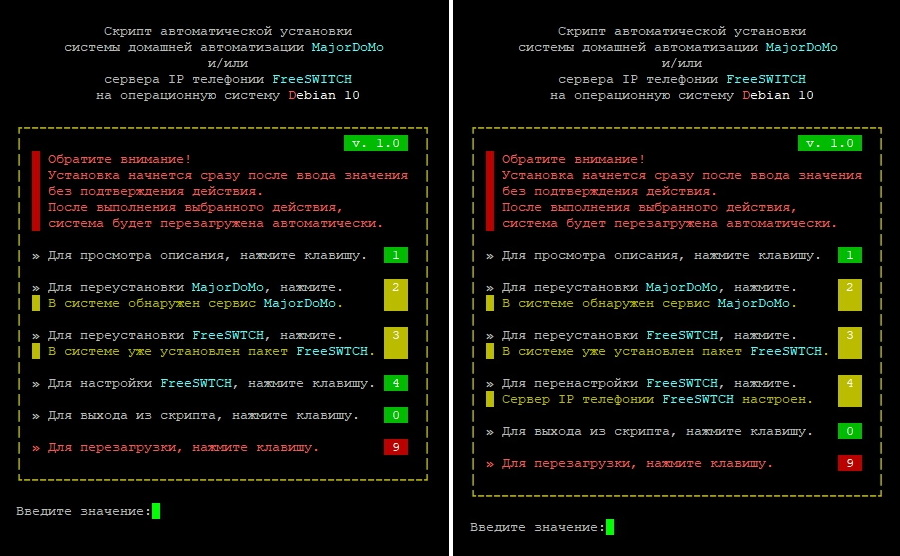Click 'Для просмотра описания' line in right terminal
Viewport: 900px width, 556px height.
(661, 255)
